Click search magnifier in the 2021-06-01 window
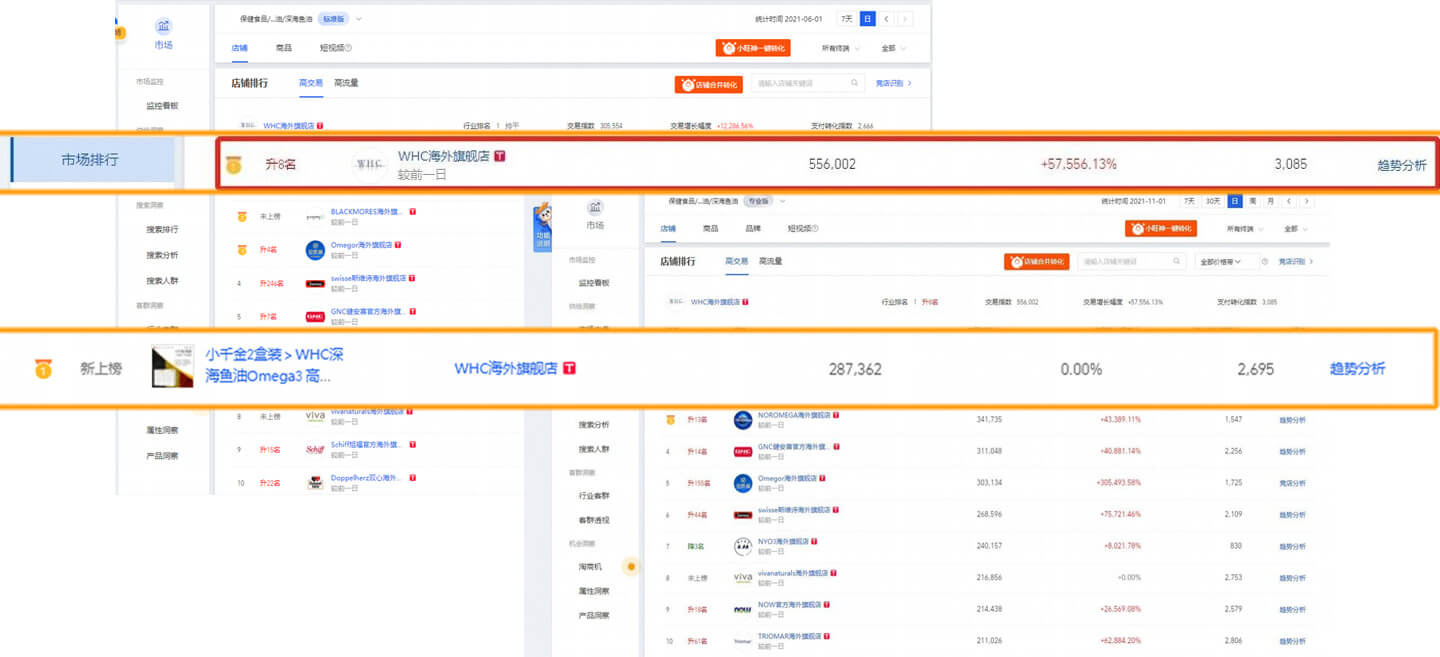Viewport: 1440px width, 657px height. coord(855,84)
